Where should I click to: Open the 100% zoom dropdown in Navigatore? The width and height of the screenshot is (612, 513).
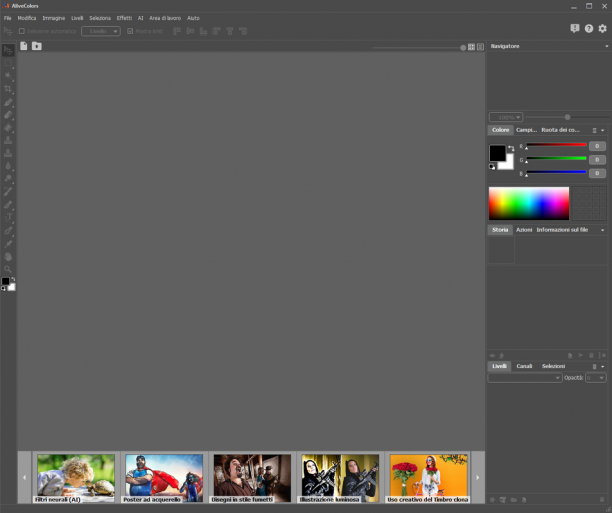click(506, 117)
